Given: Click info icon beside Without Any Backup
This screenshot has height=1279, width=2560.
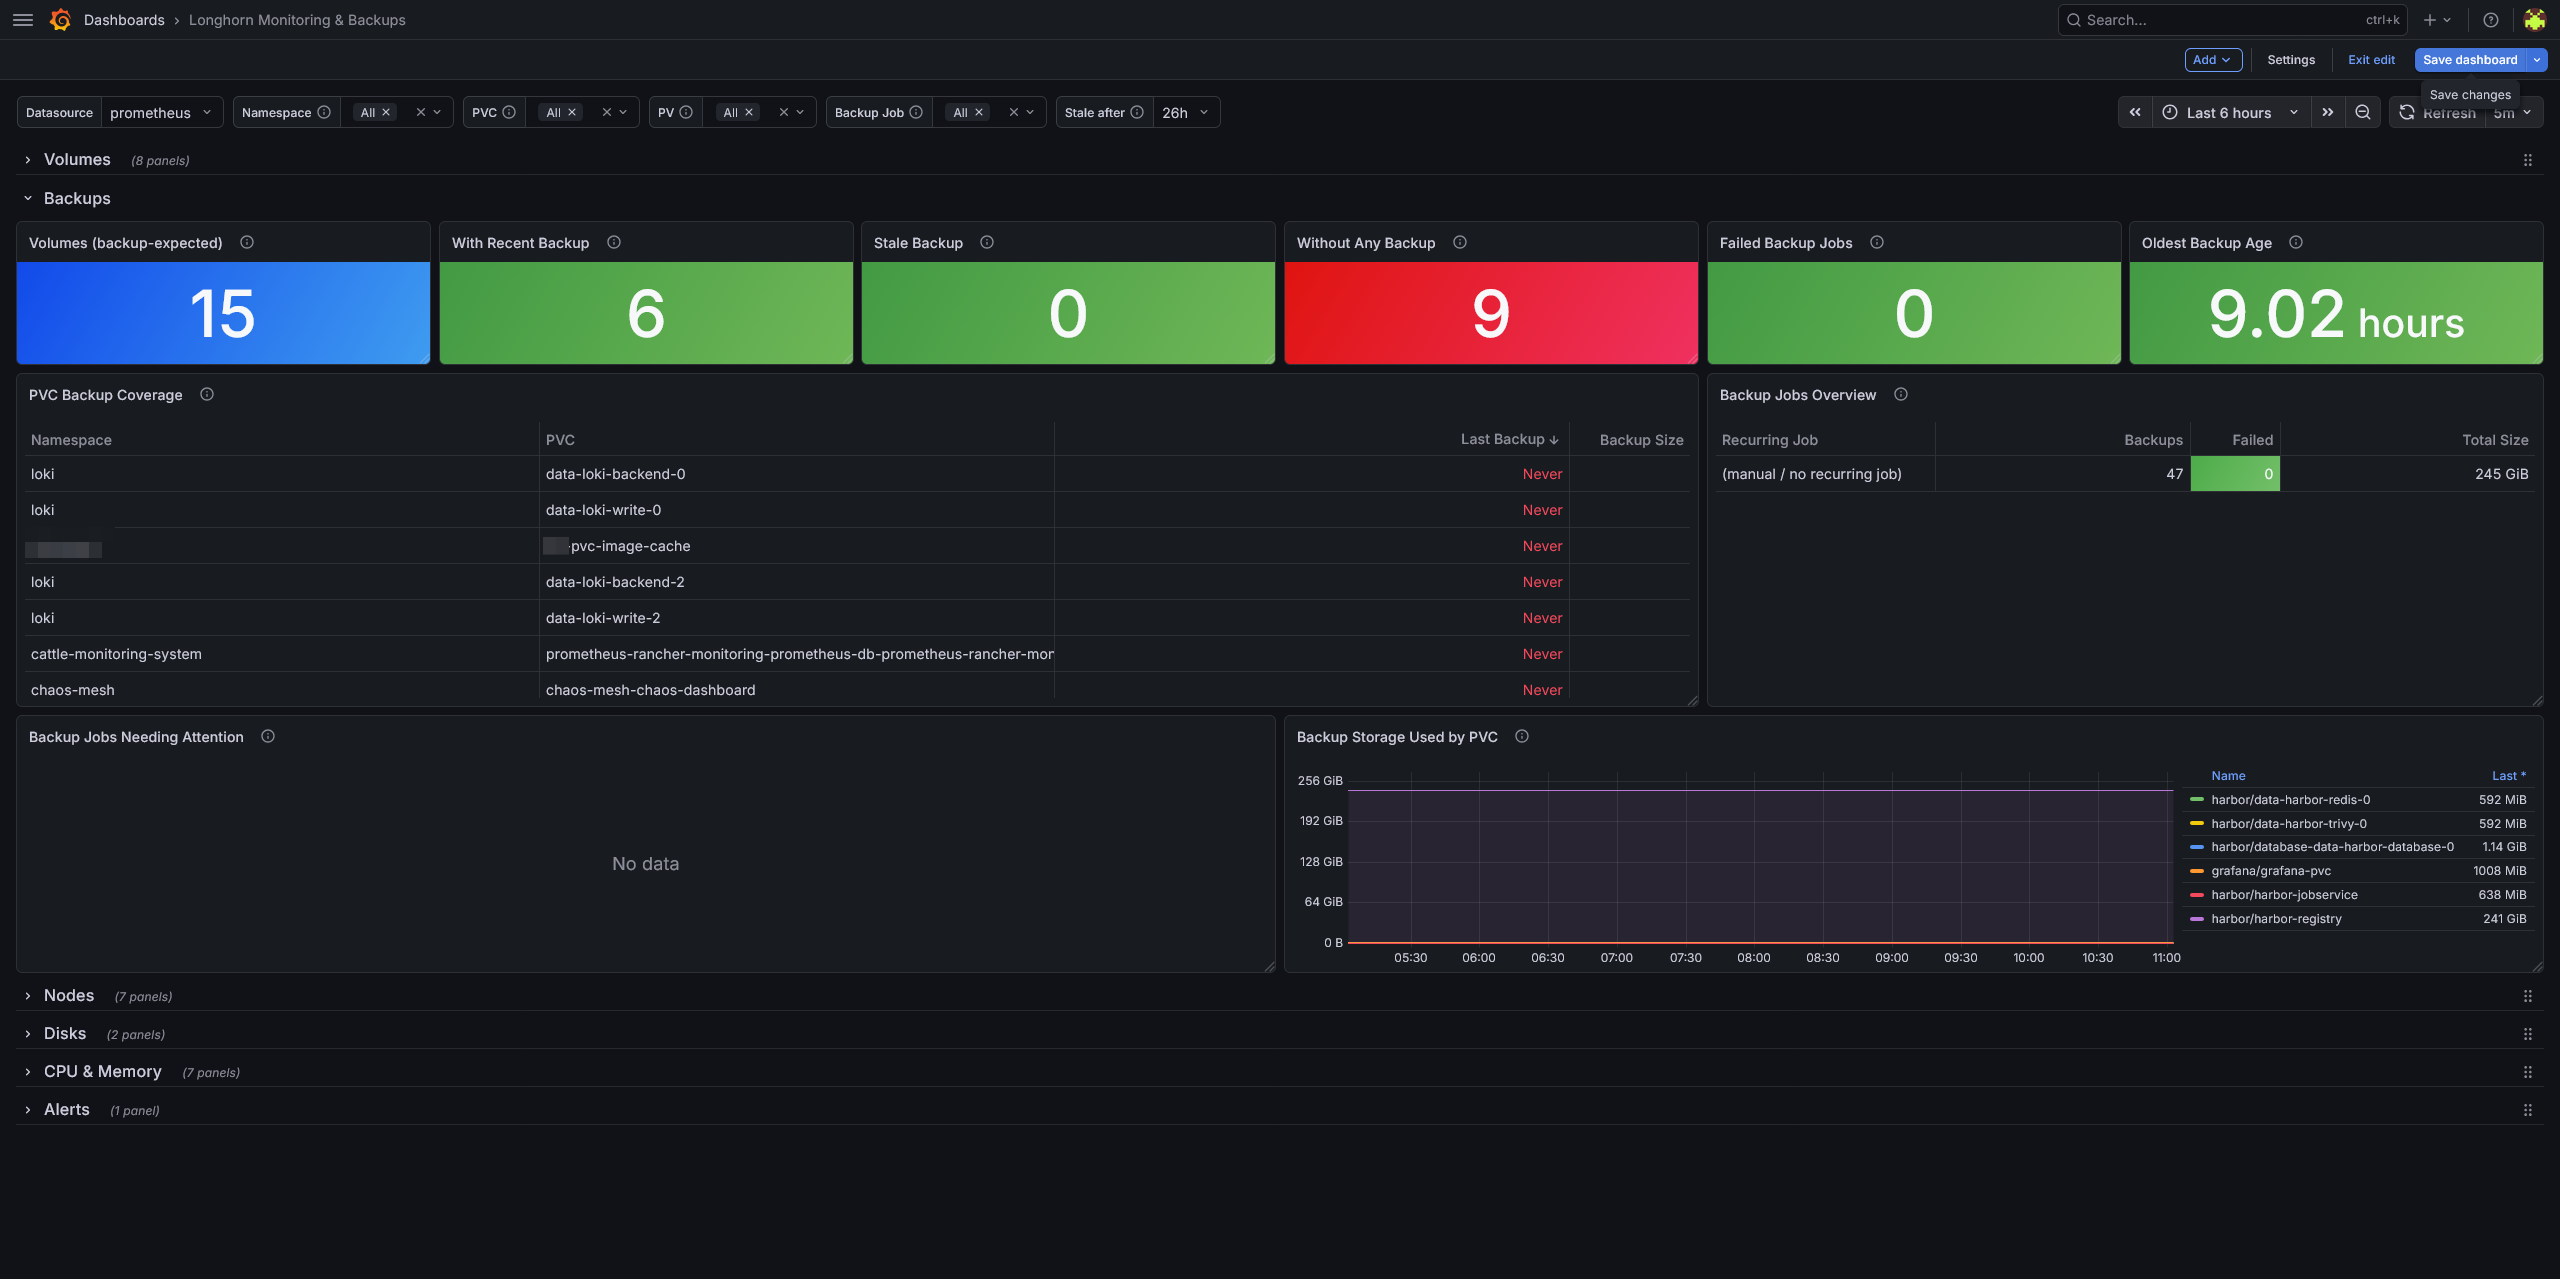Looking at the screenshot, I should 1460,243.
